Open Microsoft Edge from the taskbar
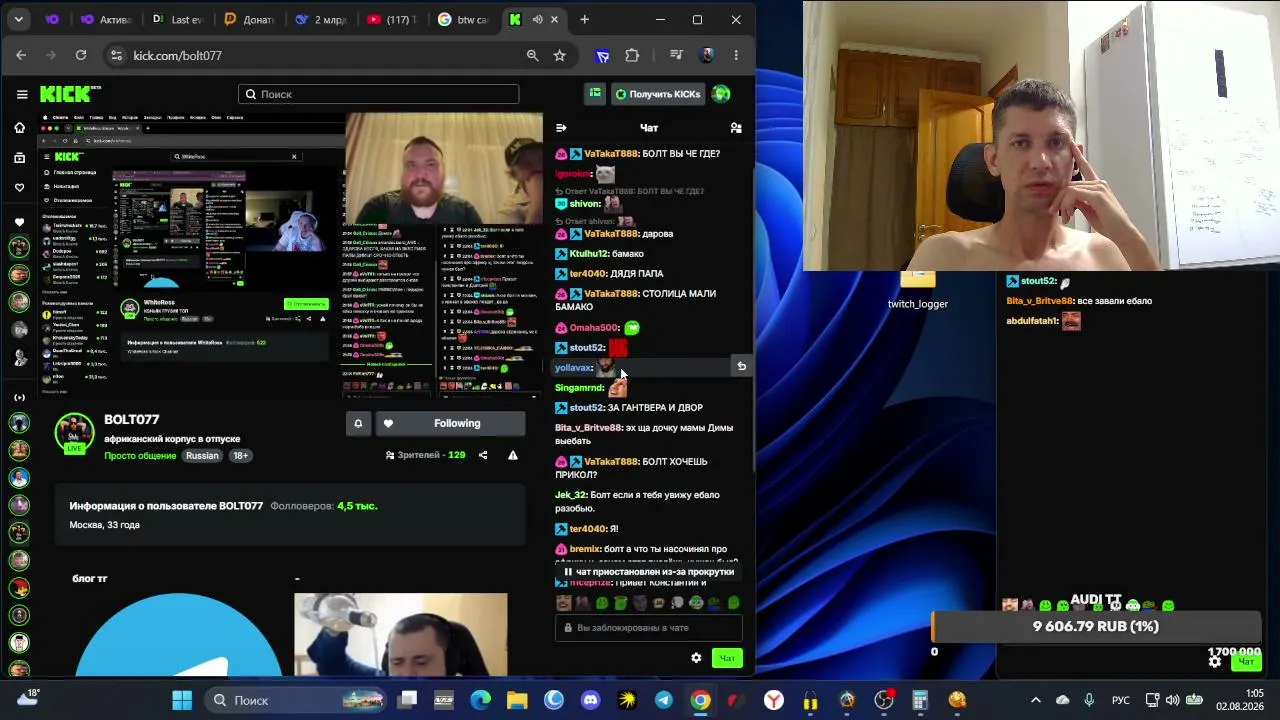The width and height of the screenshot is (1280, 720). click(x=481, y=700)
